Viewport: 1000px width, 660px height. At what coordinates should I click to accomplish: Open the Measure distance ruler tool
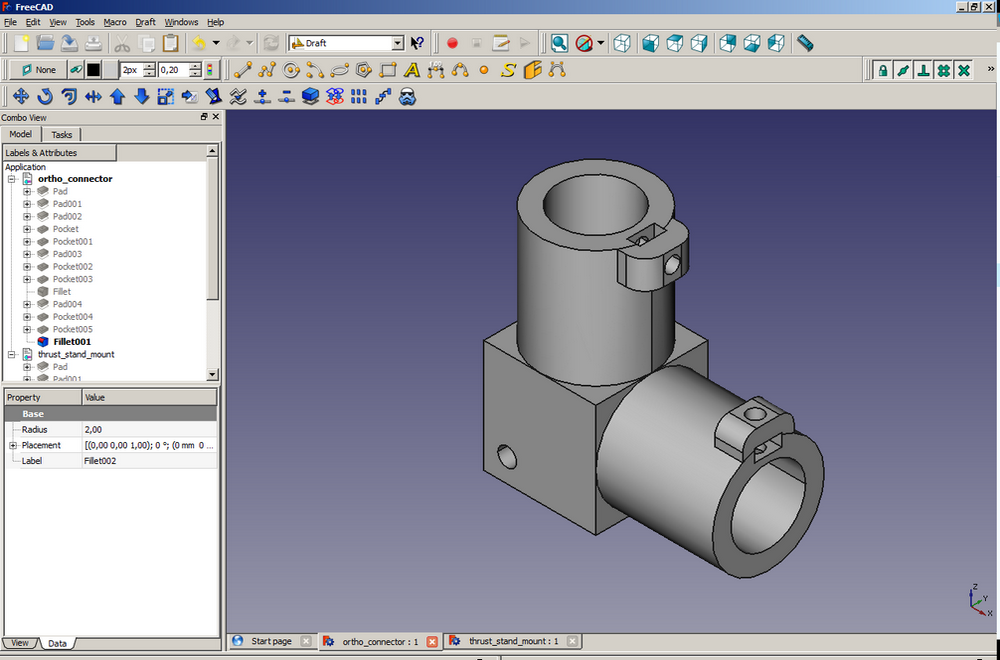click(806, 43)
